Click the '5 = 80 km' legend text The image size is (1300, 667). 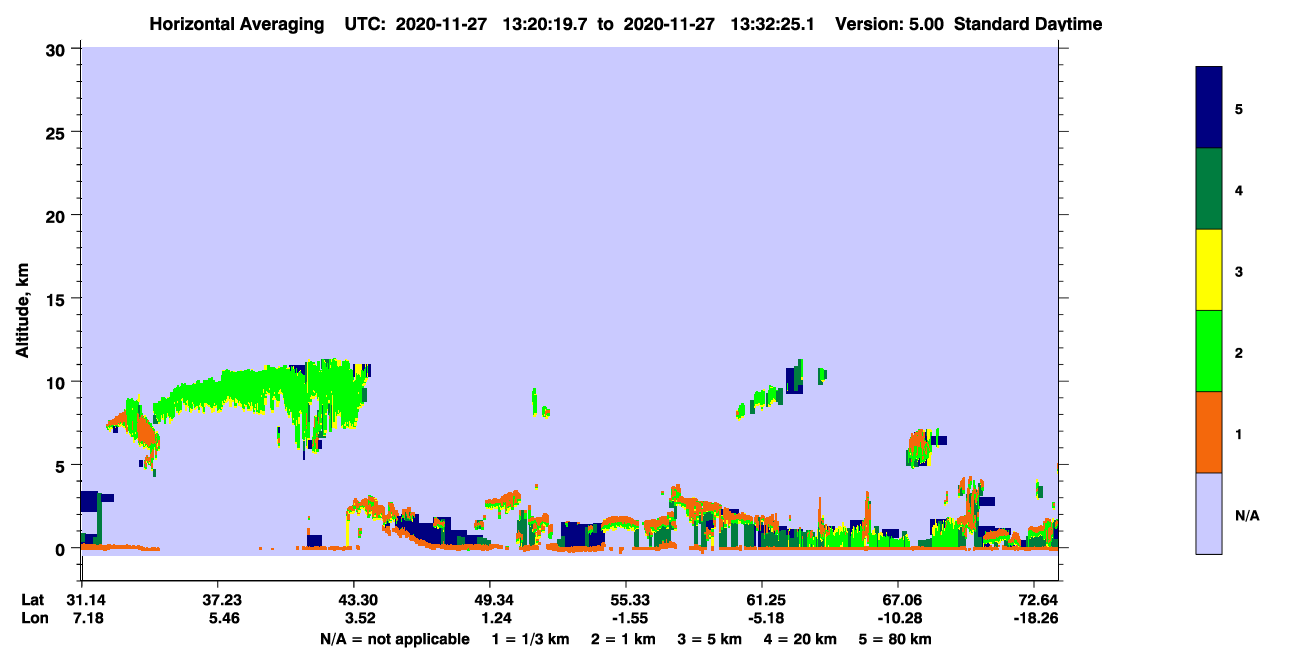pos(896,639)
